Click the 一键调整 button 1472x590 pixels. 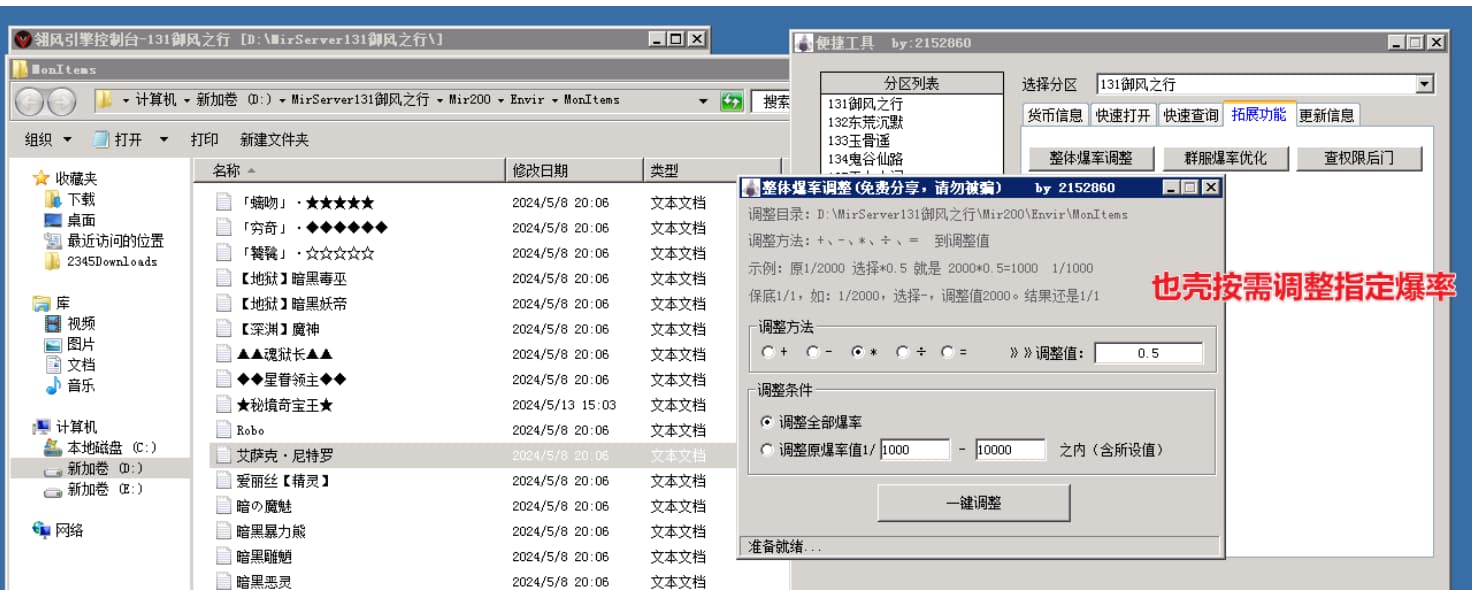coord(974,503)
